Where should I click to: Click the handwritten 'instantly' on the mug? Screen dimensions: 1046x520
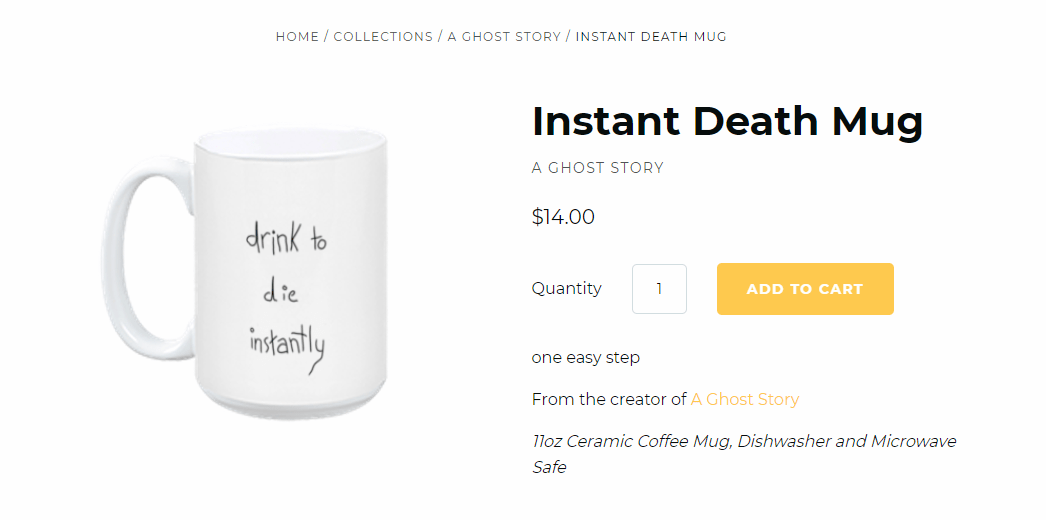pos(286,346)
